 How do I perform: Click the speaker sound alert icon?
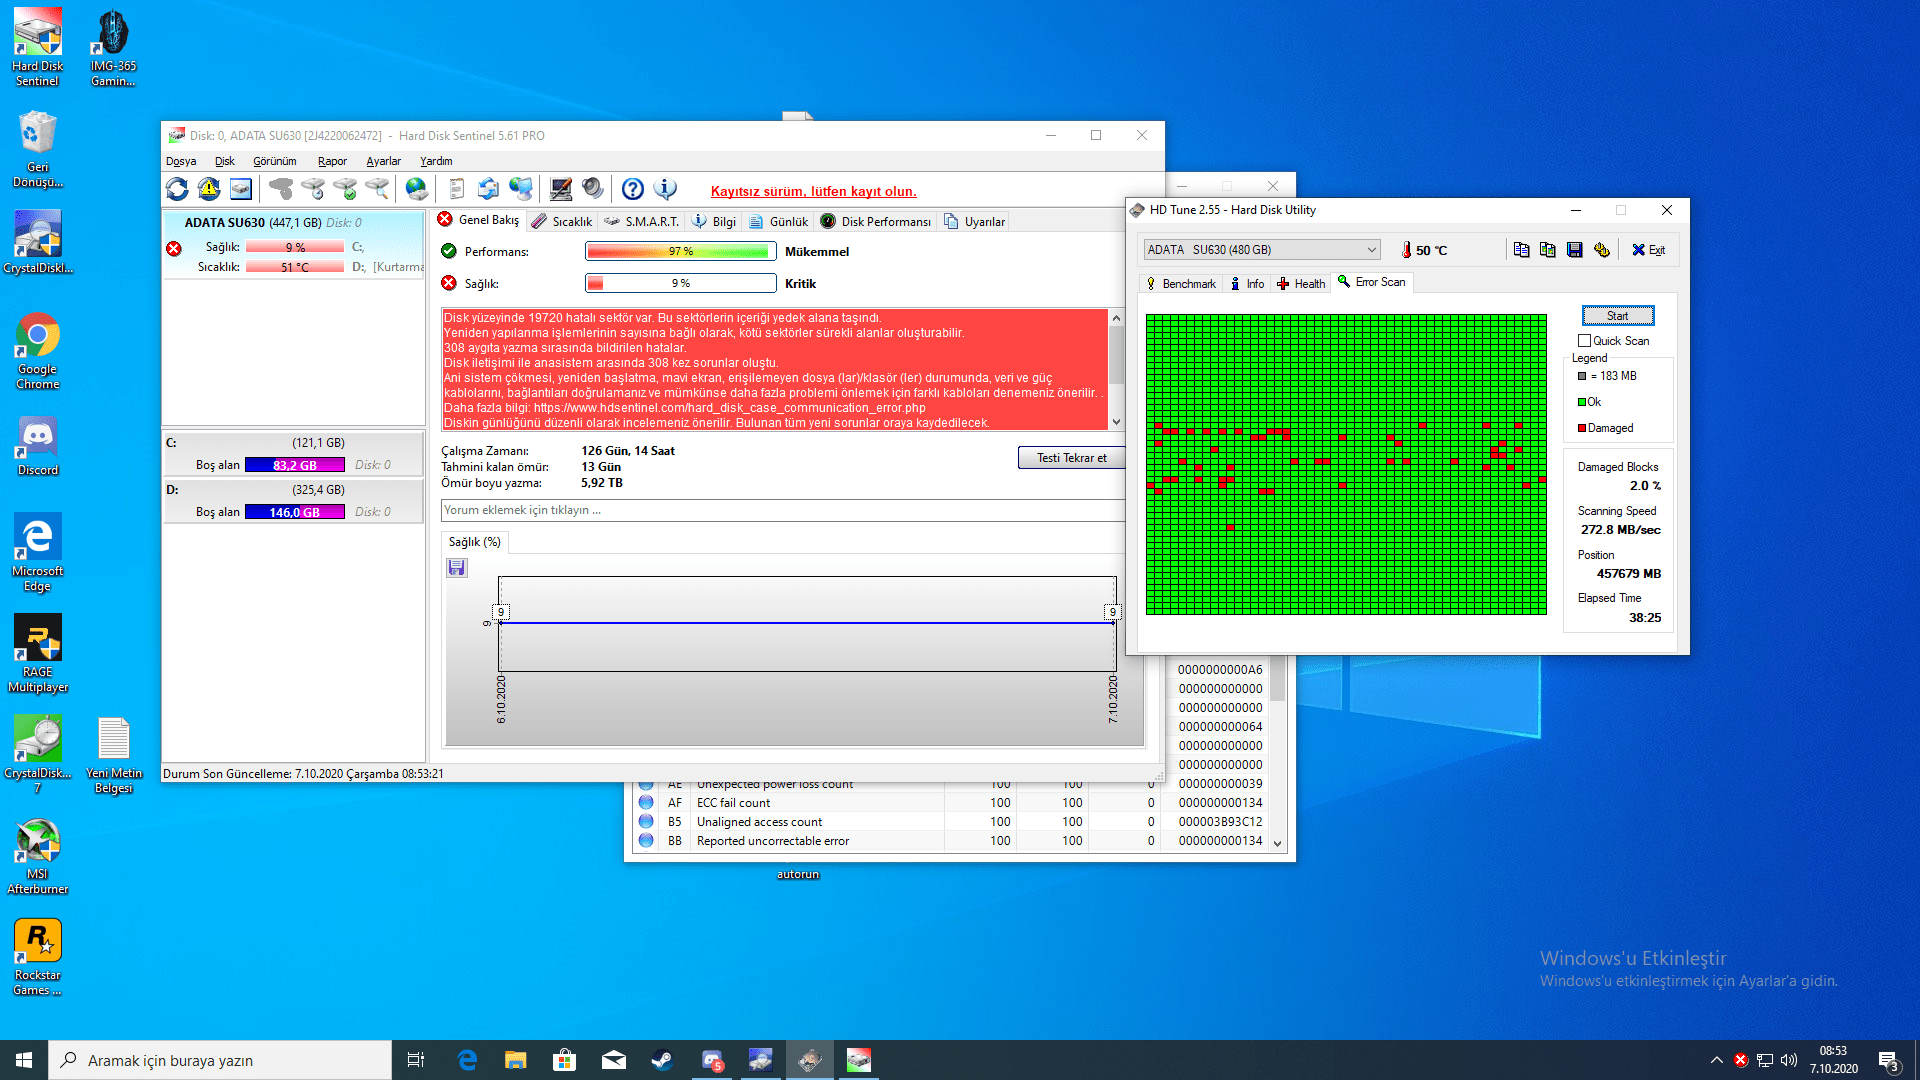[593, 189]
